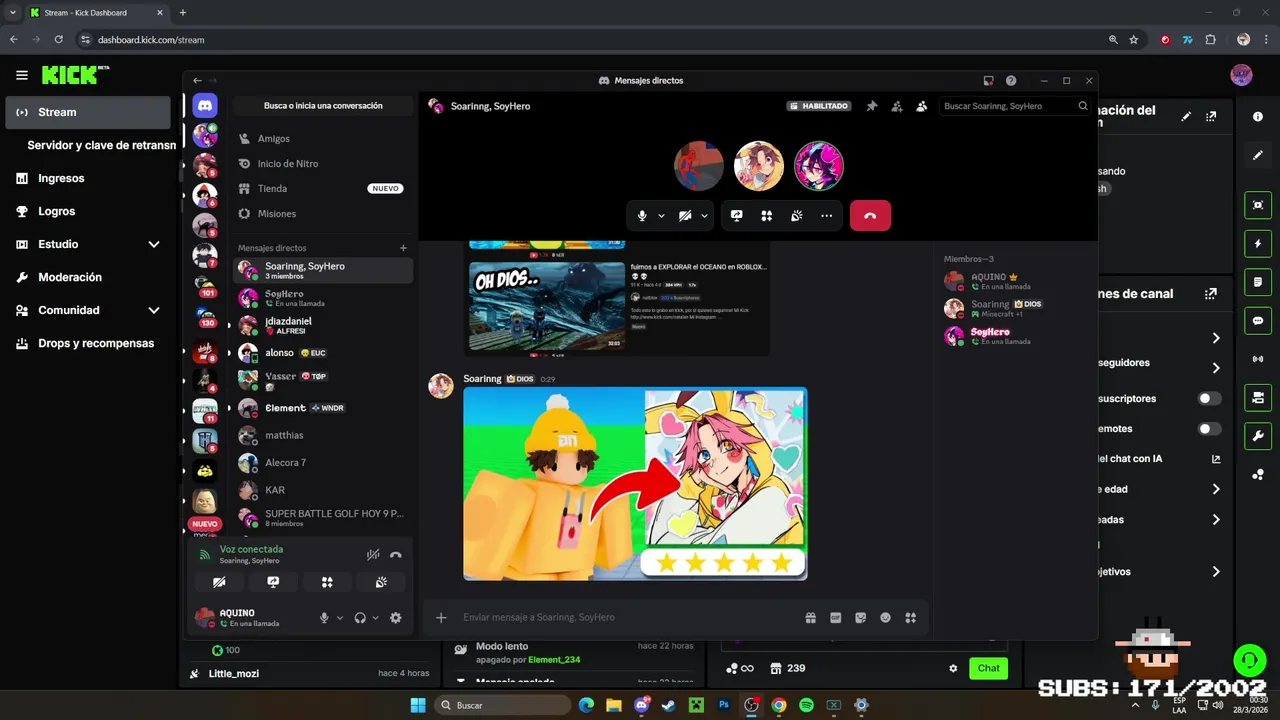Expand input device options next to user-panel microphone

[x=340, y=618]
